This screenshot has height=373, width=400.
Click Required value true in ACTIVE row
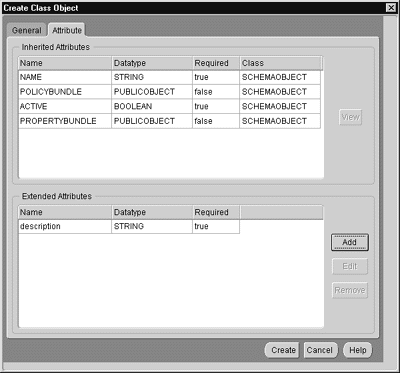pyautogui.click(x=216, y=106)
